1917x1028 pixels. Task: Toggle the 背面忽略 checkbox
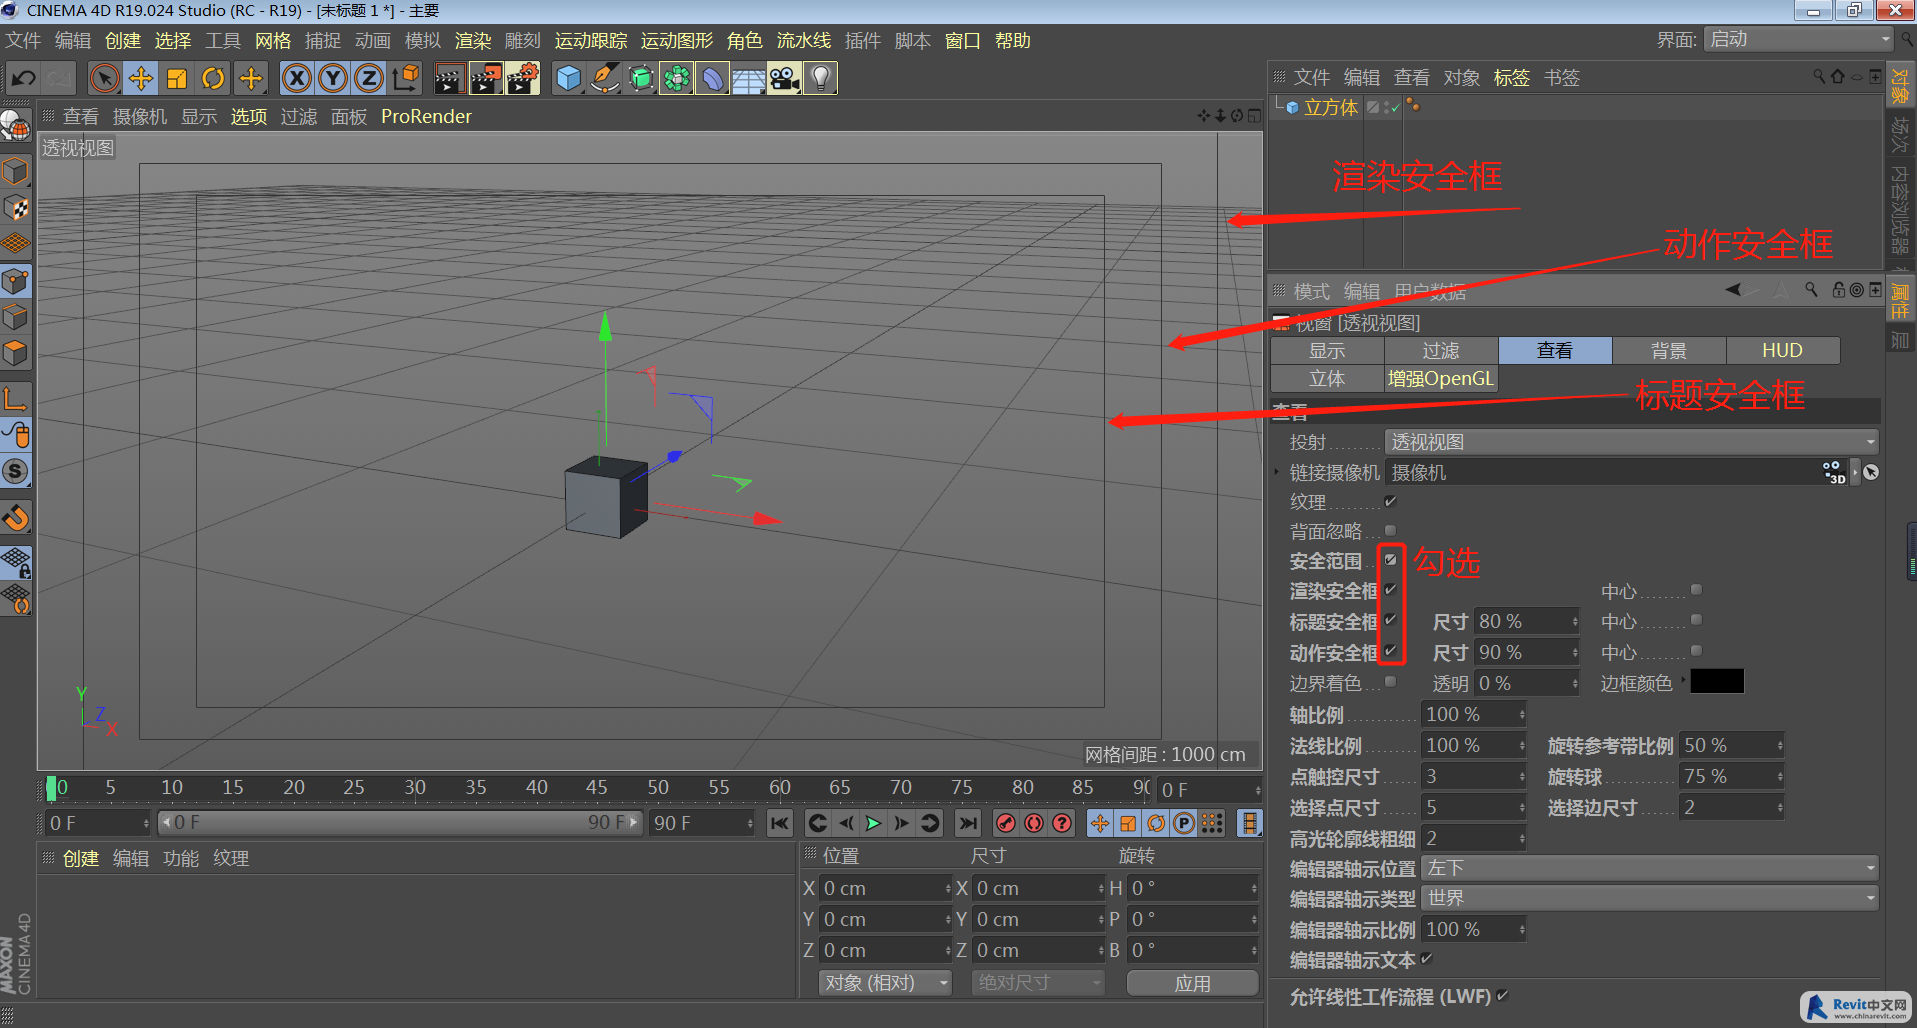[x=1390, y=530]
